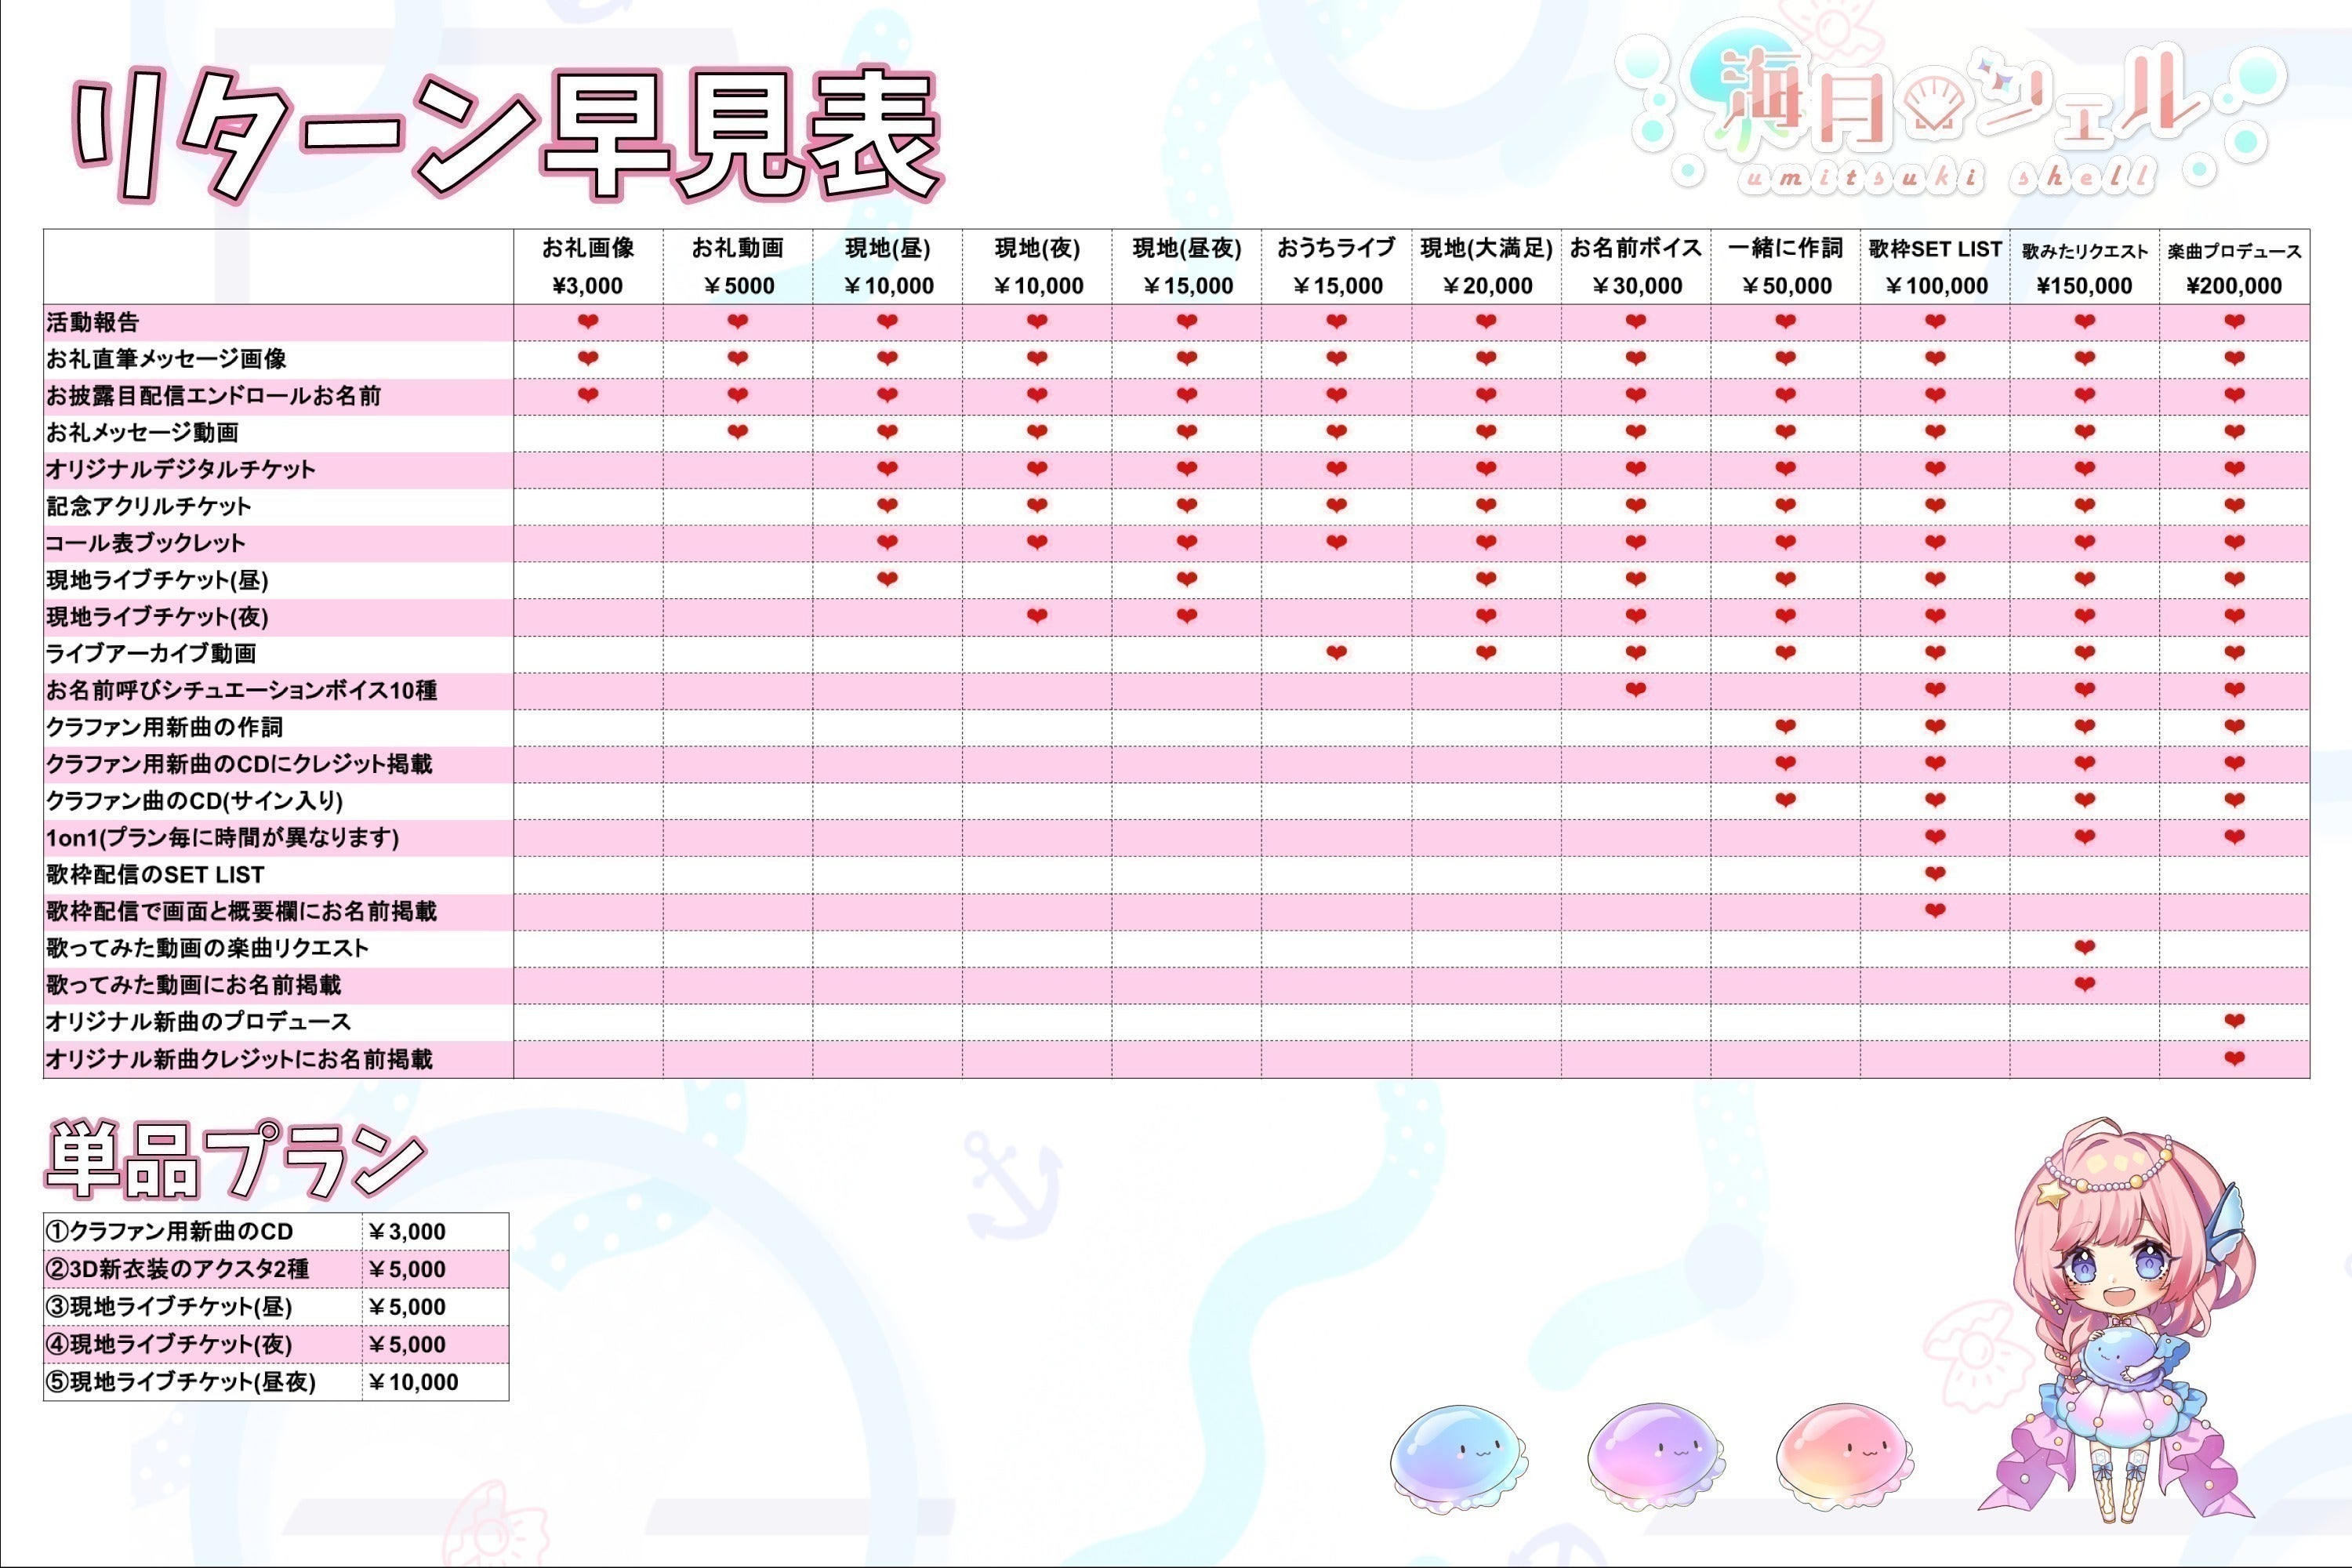
Task: Click the anchor watermark near 単品プラン
Action: [1010, 1185]
